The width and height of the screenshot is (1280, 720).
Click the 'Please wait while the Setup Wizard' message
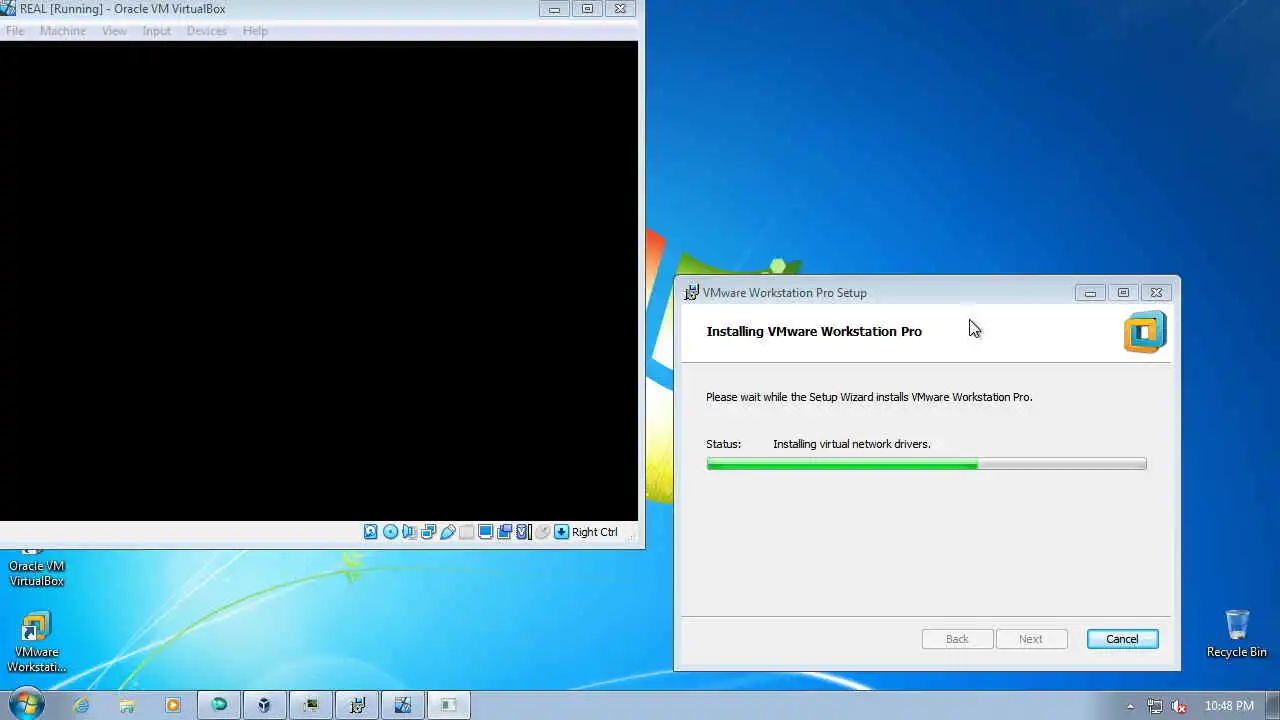tap(869, 397)
